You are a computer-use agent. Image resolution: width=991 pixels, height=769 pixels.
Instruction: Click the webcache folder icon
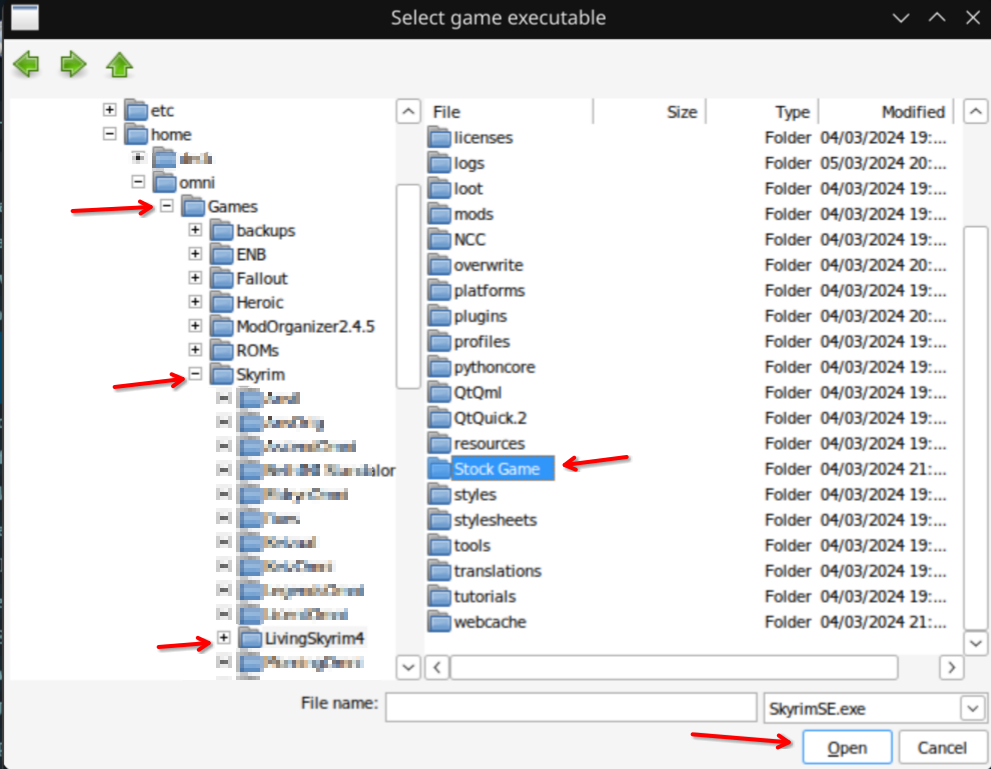click(x=440, y=622)
